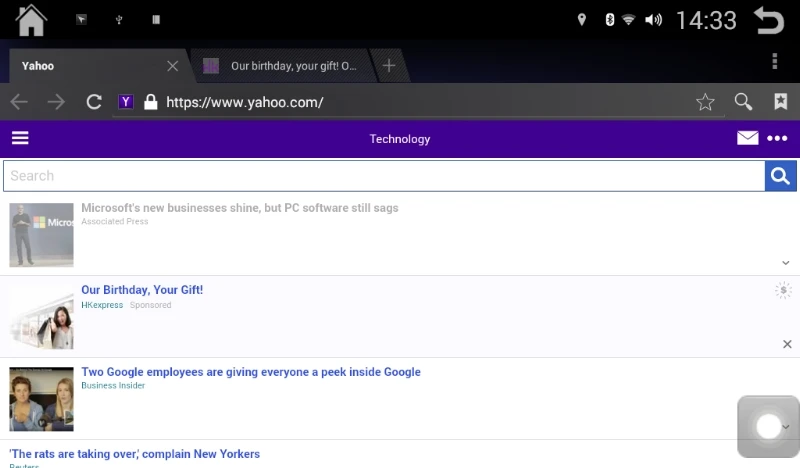Open Yahoo three-dots more options

pyautogui.click(x=778, y=139)
